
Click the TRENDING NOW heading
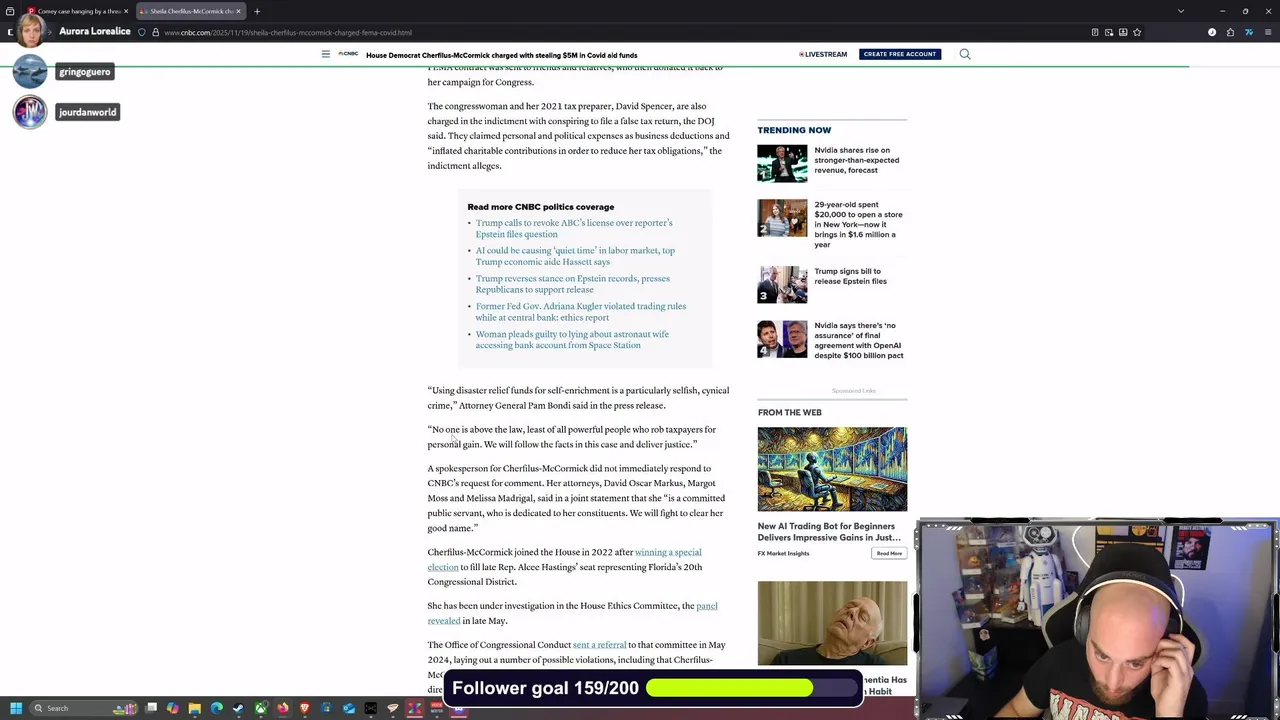pos(794,130)
